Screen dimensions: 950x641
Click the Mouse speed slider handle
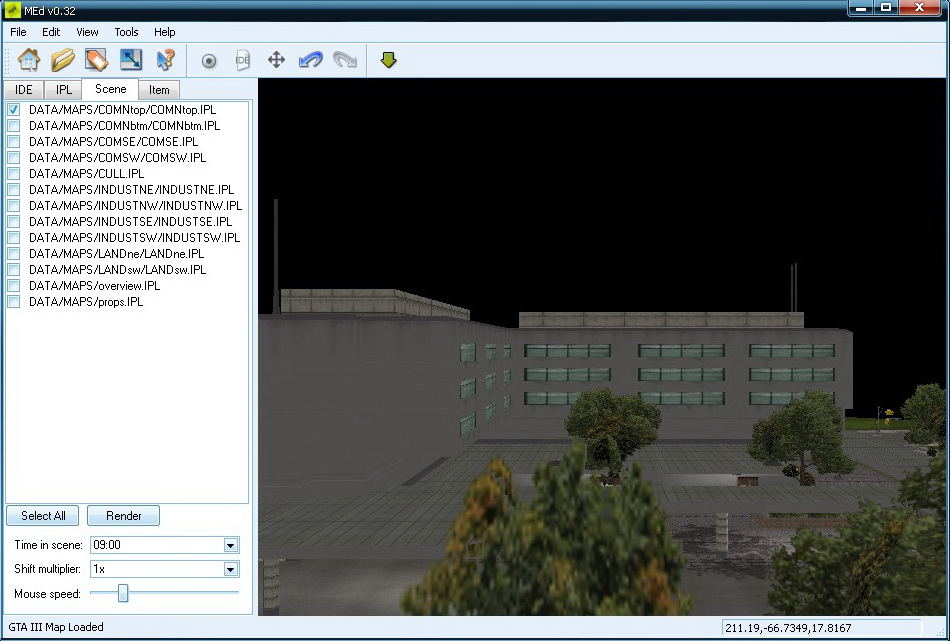[123, 594]
